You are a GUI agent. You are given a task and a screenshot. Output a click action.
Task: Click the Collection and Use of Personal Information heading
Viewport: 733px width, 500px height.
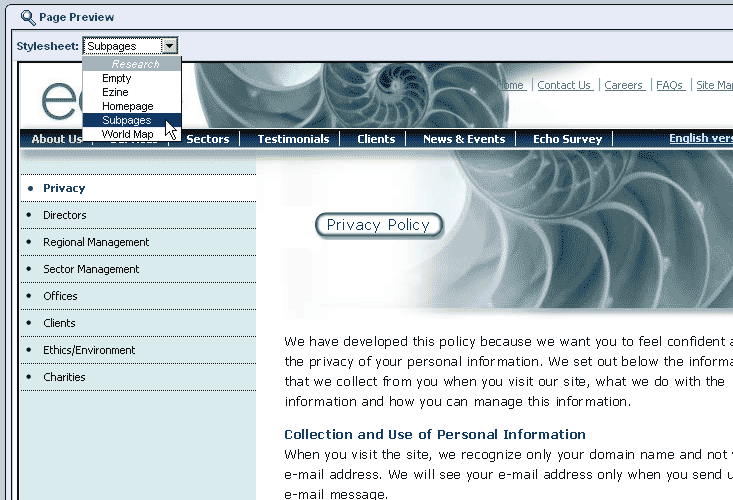click(x=435, y=434)
